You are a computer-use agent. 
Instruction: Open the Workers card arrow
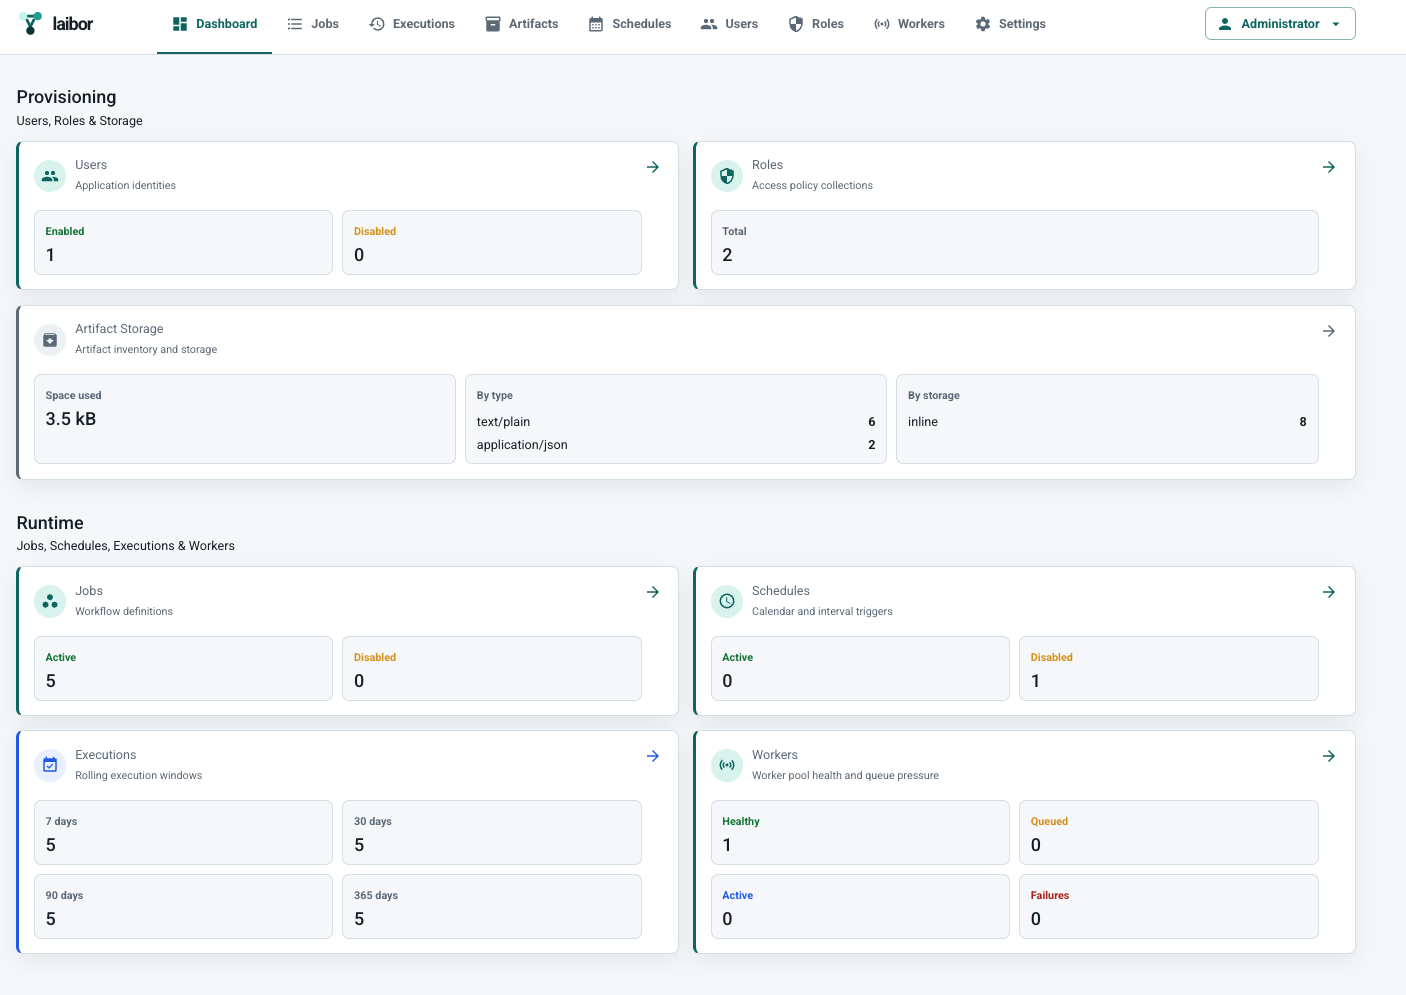click(1329, 756)
